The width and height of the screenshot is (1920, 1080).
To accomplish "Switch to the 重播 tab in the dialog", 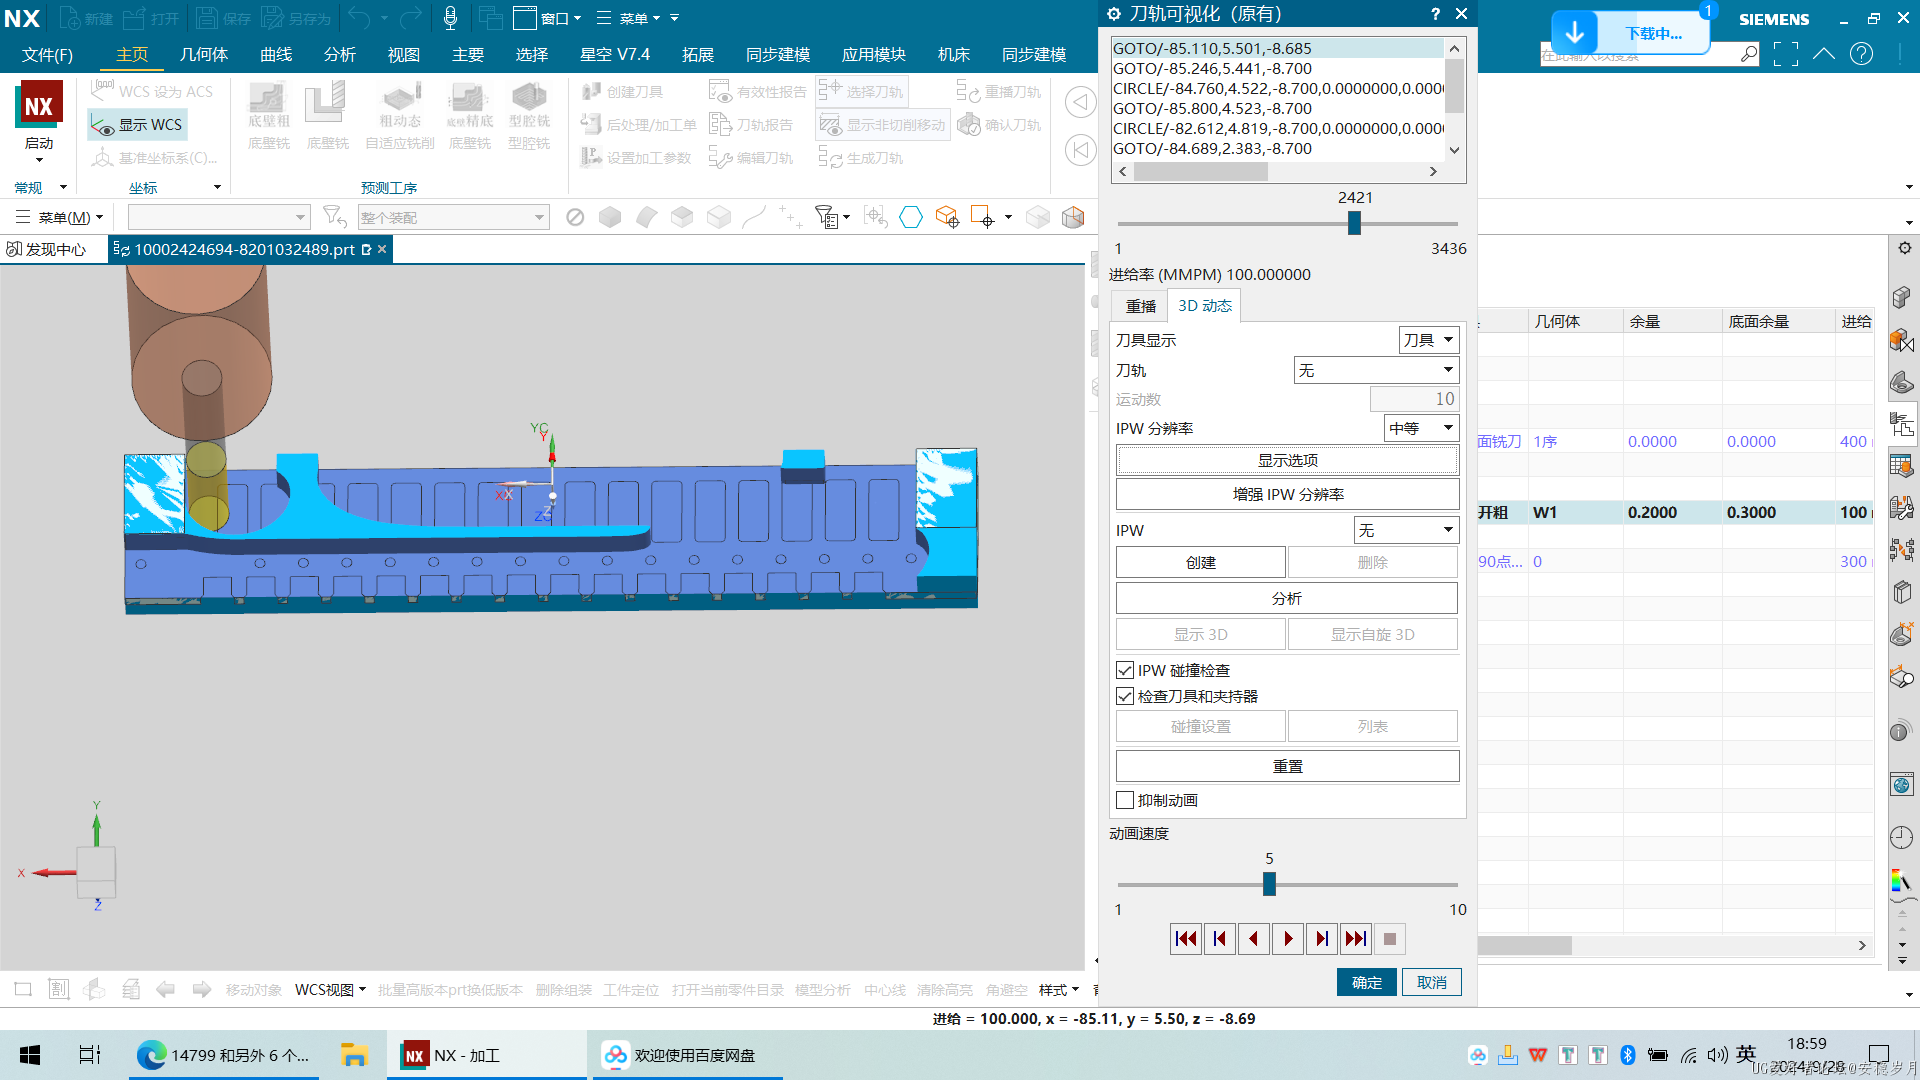I will [1140, 306].
